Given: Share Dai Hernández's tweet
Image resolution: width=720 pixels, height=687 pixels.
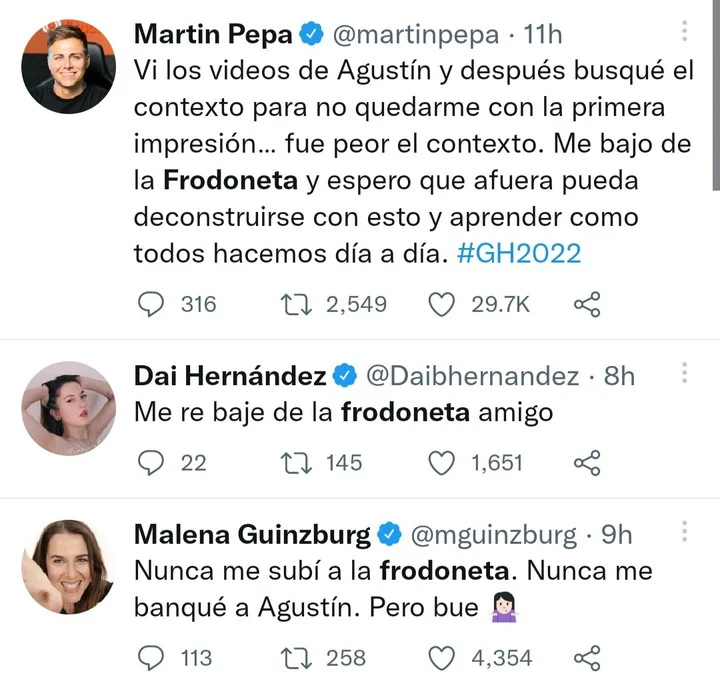Looking at the screenshot, I should (x=587, y=462).
